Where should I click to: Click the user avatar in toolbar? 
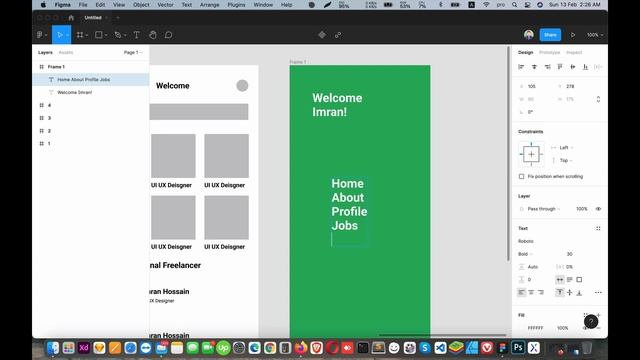(x=529, y=35)
